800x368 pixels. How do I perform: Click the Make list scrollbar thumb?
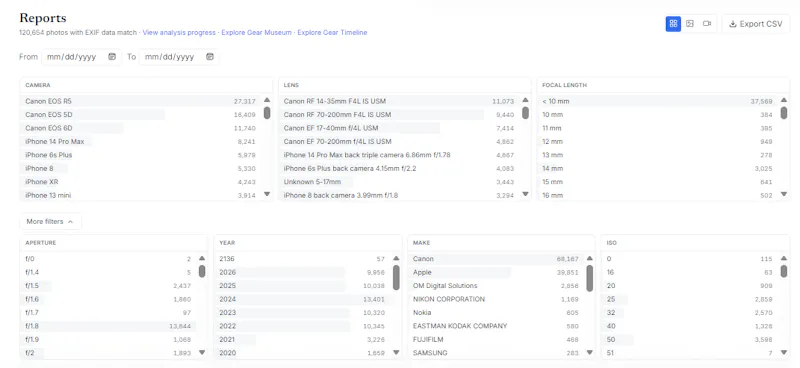(590, 278)
